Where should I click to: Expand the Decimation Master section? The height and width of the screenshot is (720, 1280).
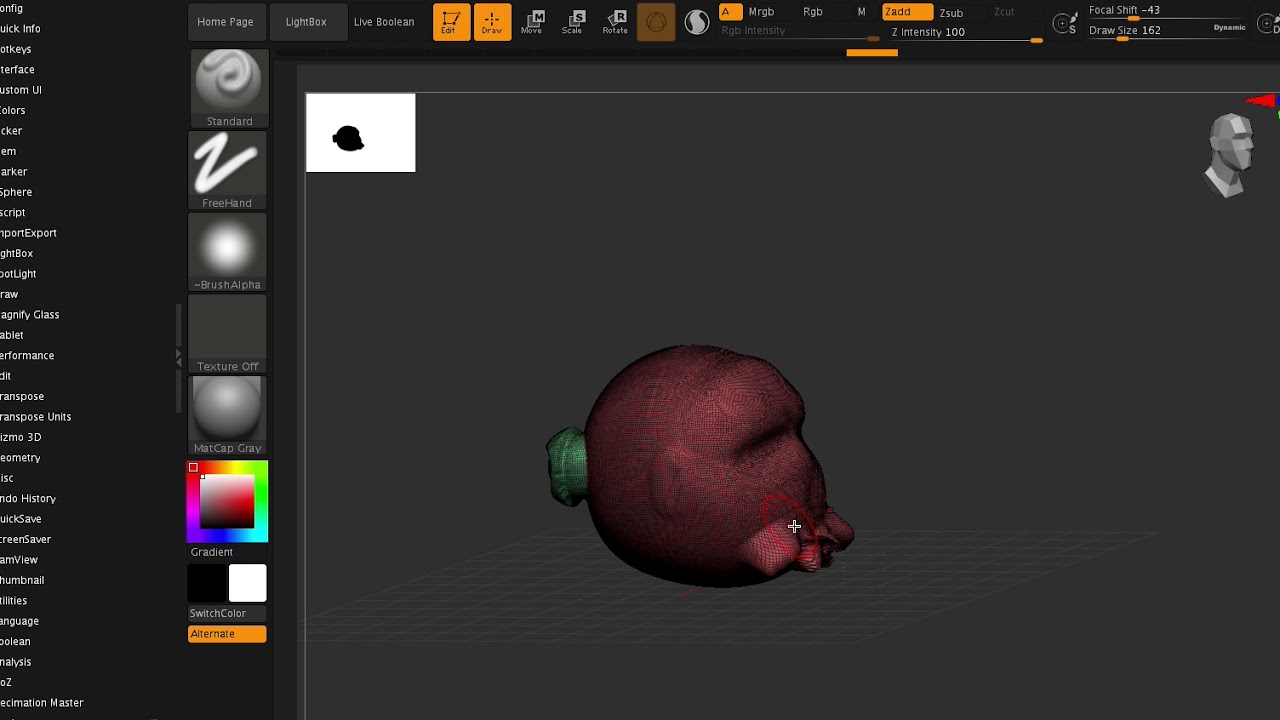[x=42, y=703]
